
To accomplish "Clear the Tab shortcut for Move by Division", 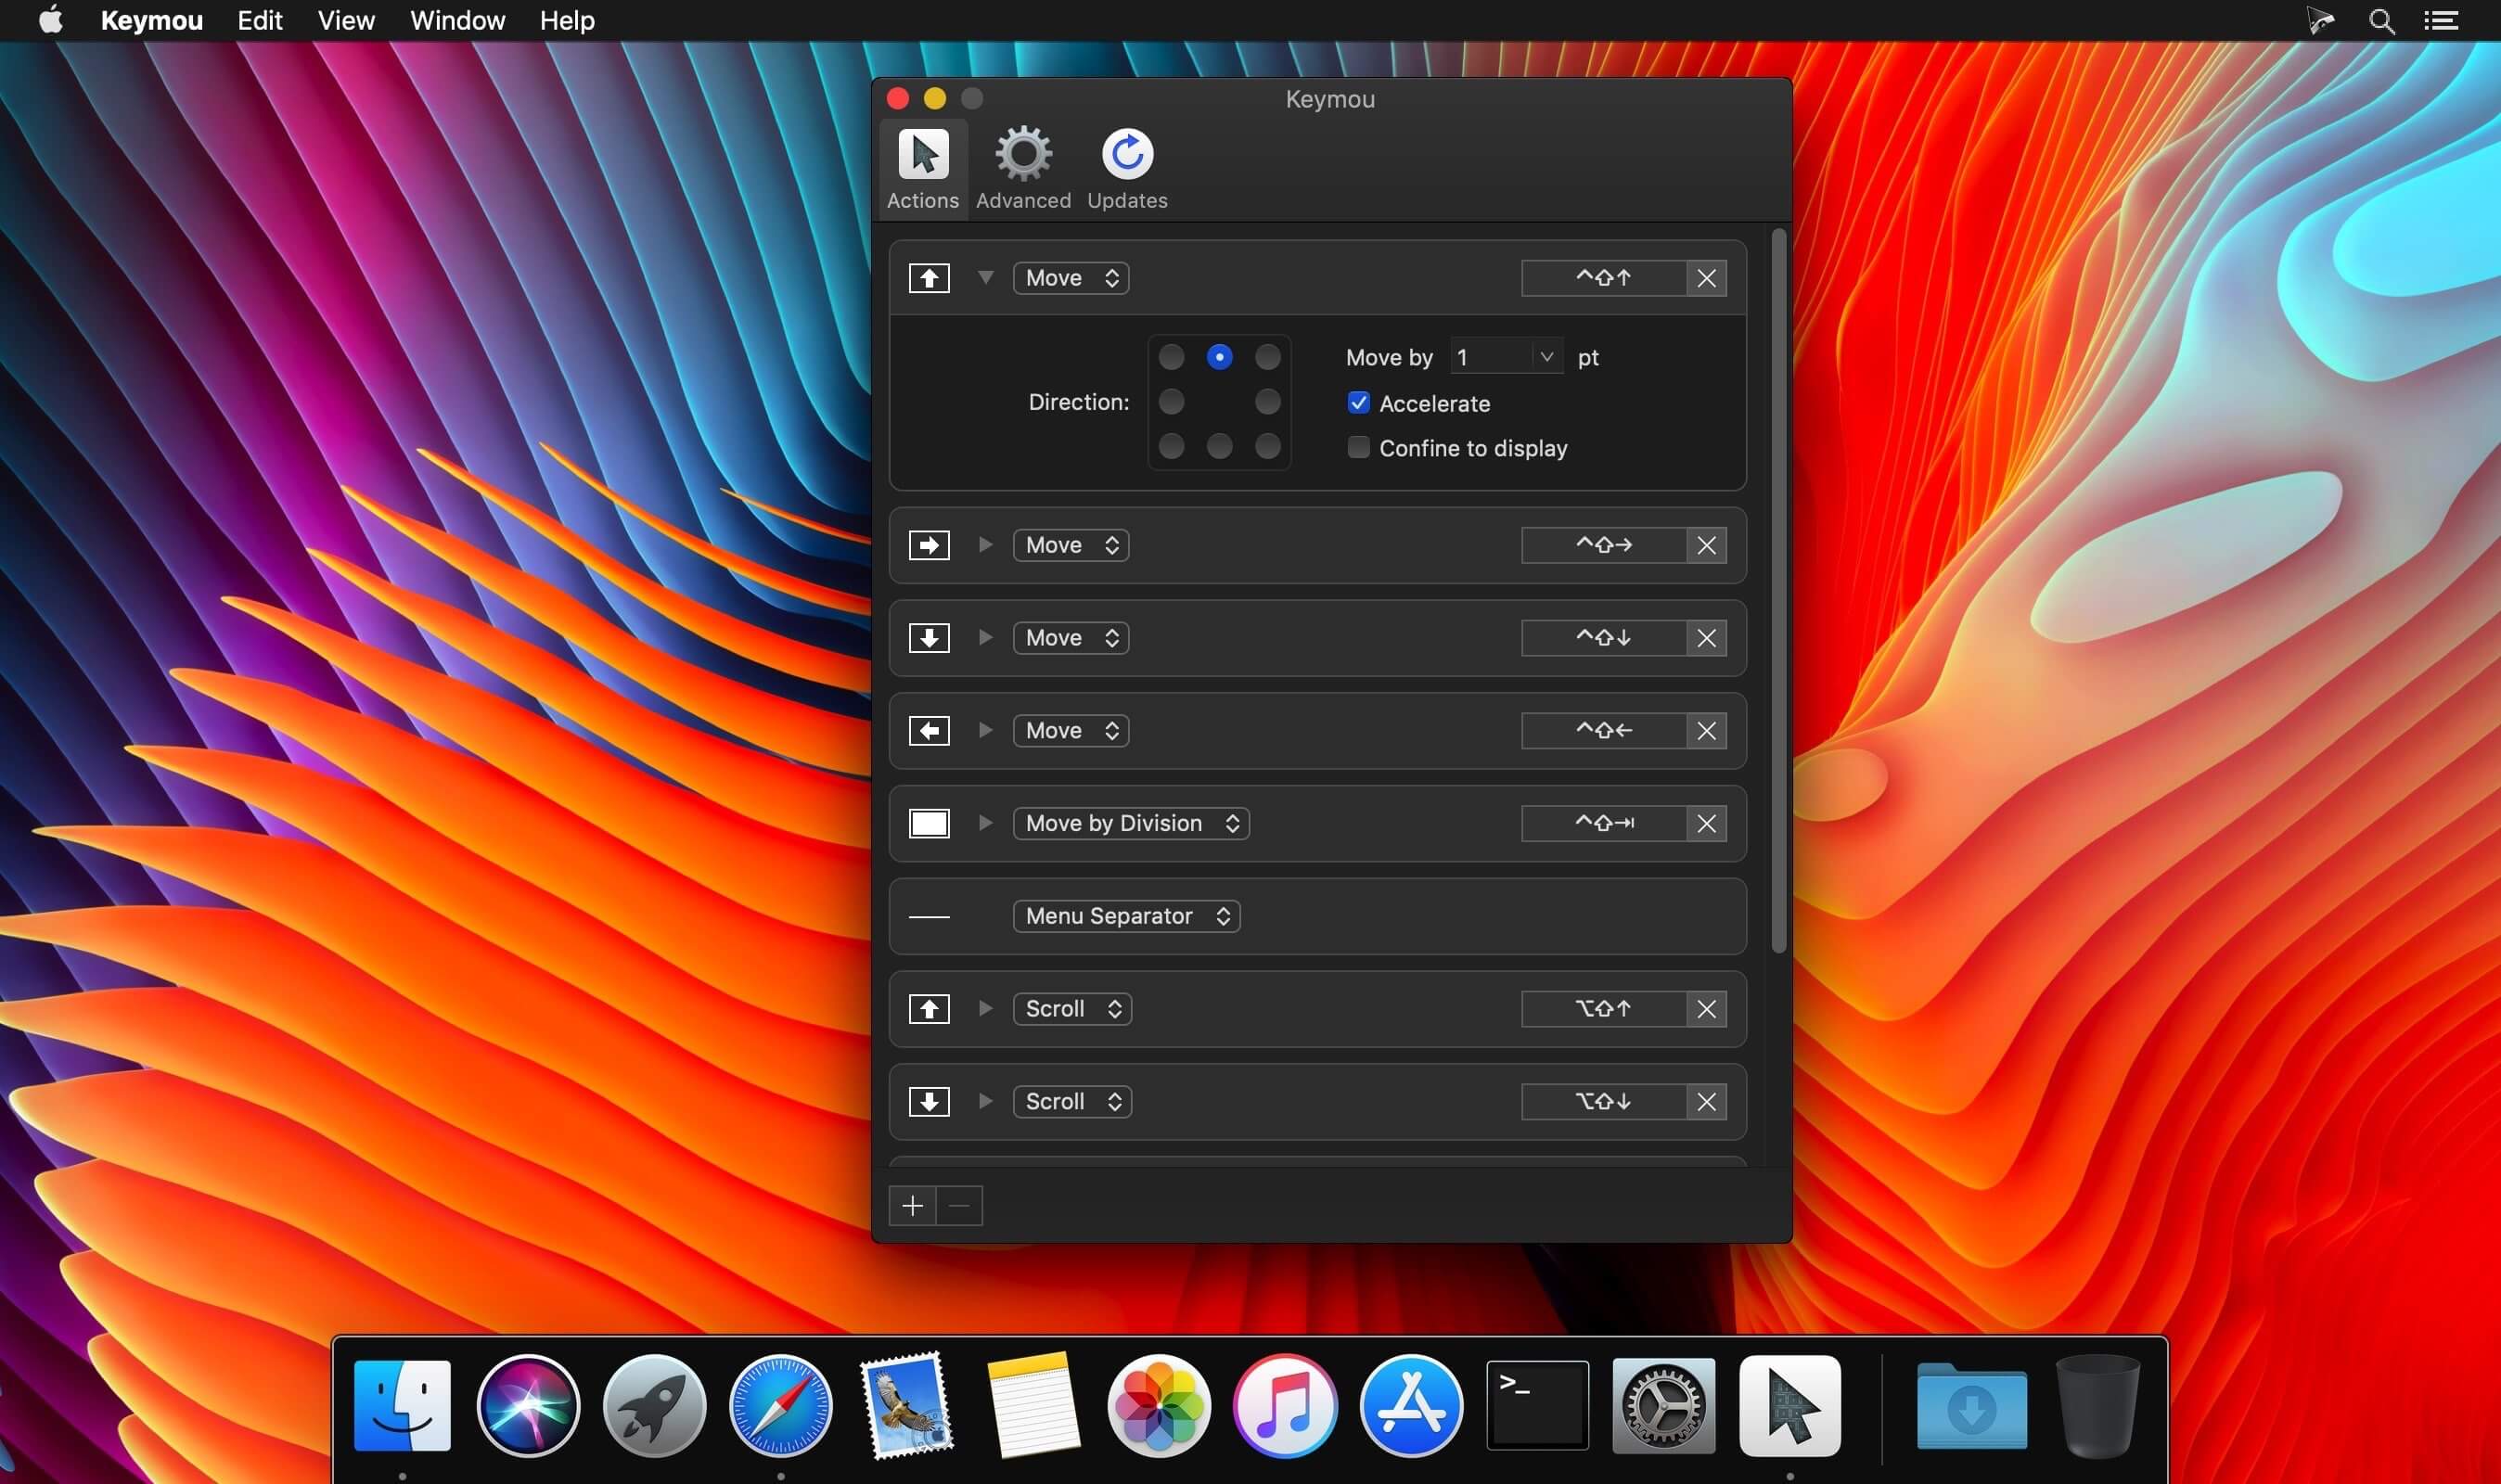I will coord(1706,823).
